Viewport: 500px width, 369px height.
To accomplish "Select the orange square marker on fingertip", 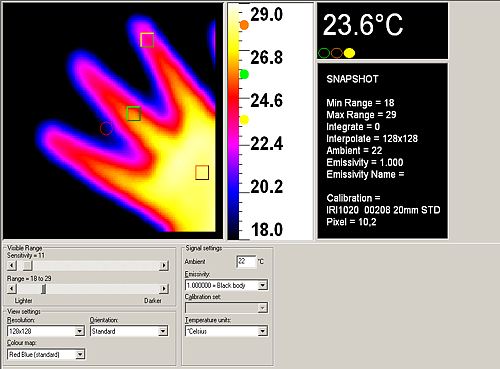I will click(x=147, y=40).
